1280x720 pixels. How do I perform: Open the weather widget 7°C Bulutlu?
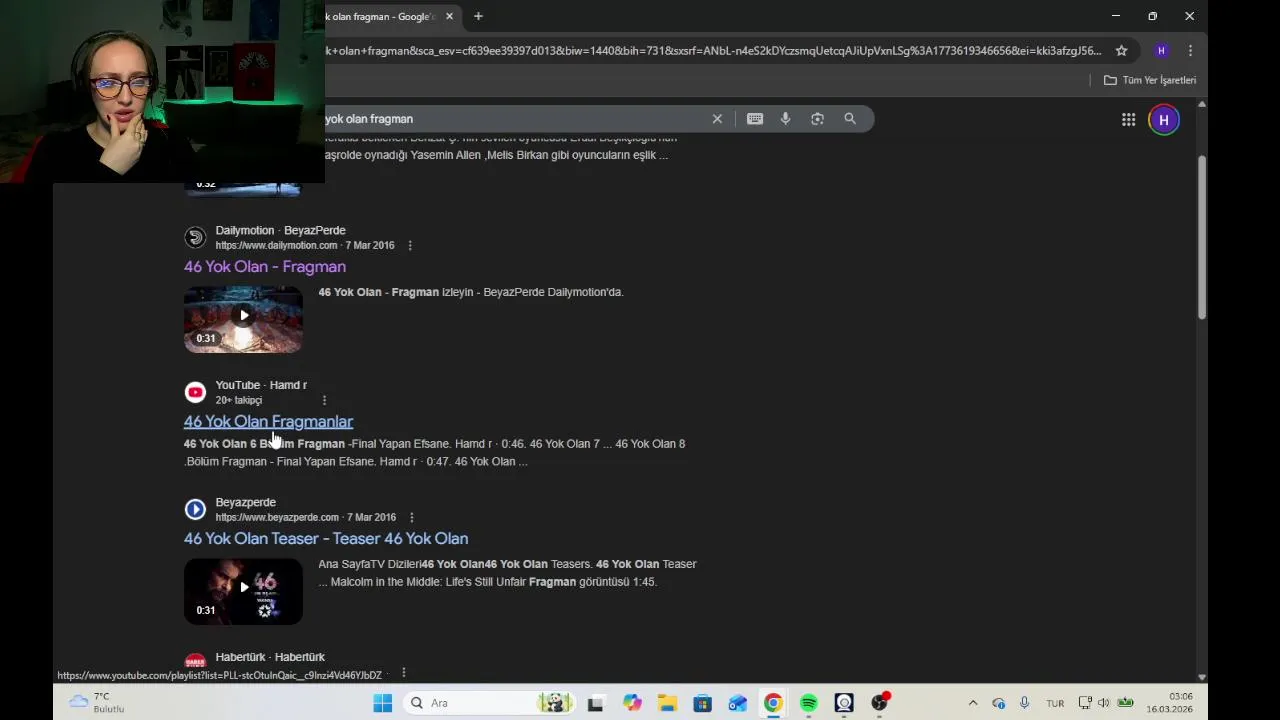pos(97,703)
